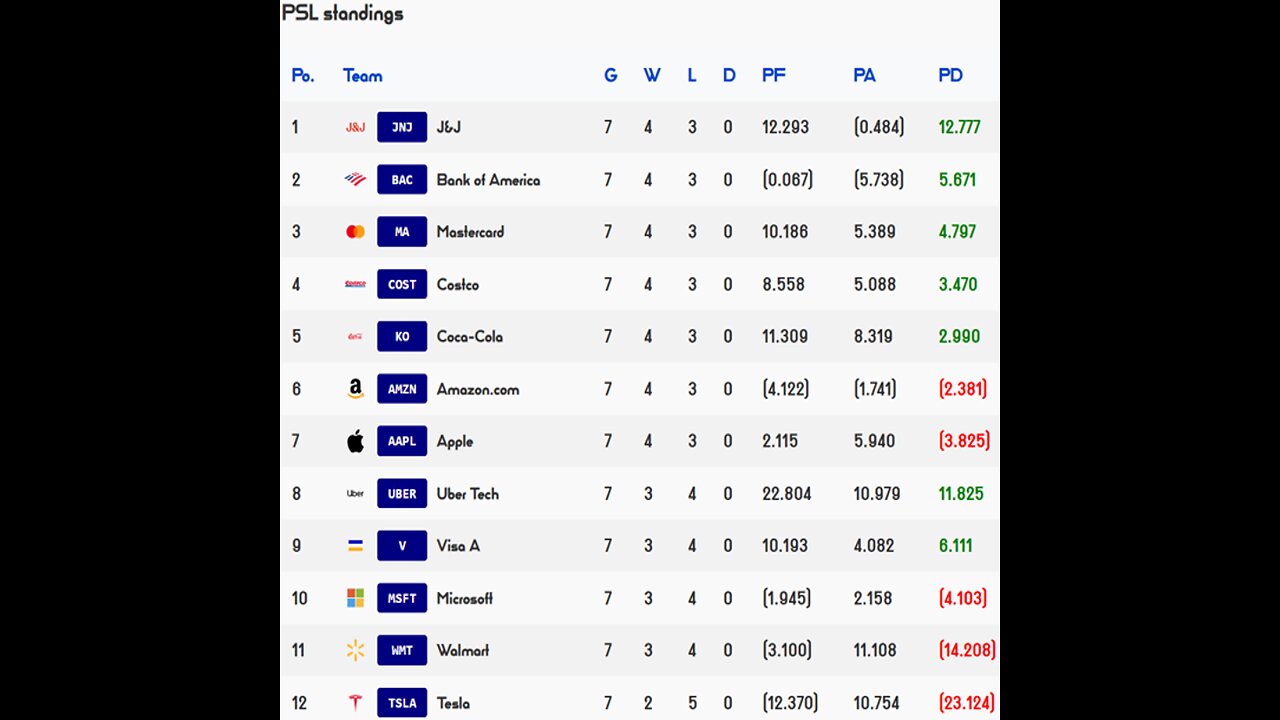The height and width of the screenshot is (720, 1280).
Task: Click the Walmart spark logo
Action: point(355,650)
